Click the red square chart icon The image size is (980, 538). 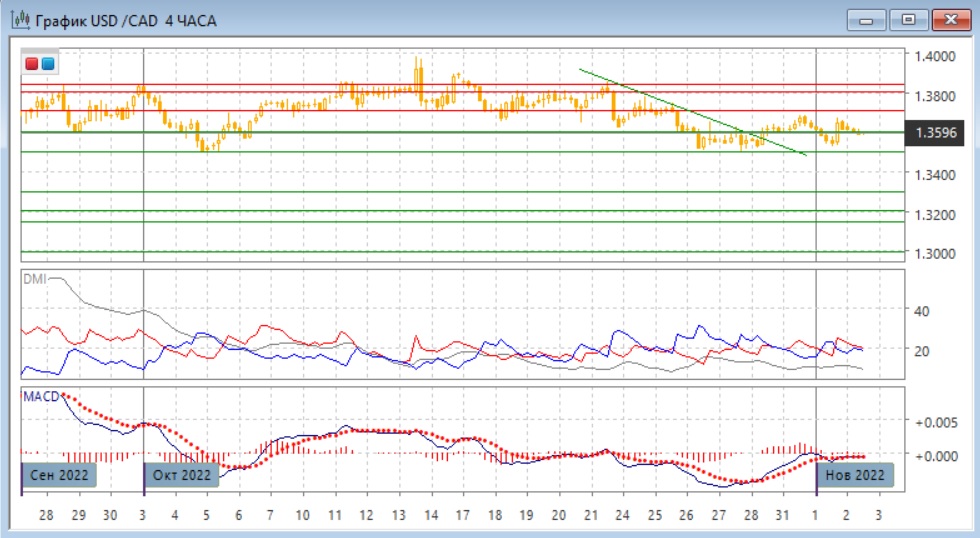point(33,65)
